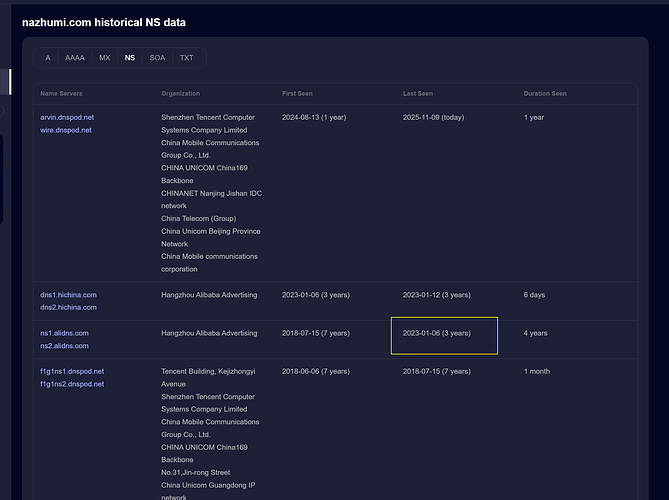Select the last seen 2023-01-12 (3 years) cell
669x500 pixels.
(436, 295)
